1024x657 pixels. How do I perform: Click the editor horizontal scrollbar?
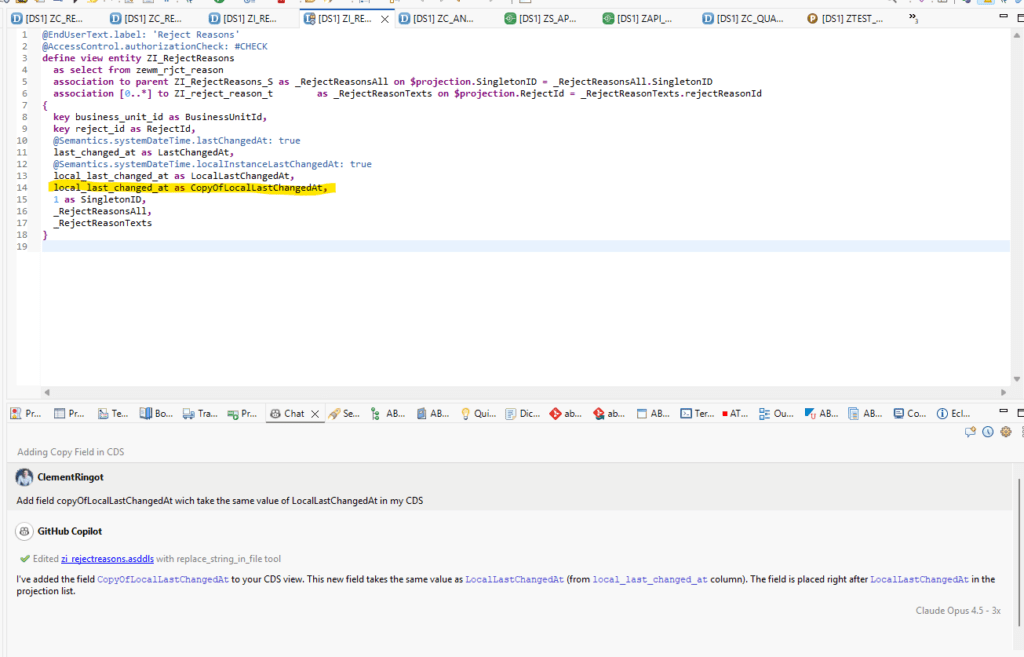[x=500, y=392]
